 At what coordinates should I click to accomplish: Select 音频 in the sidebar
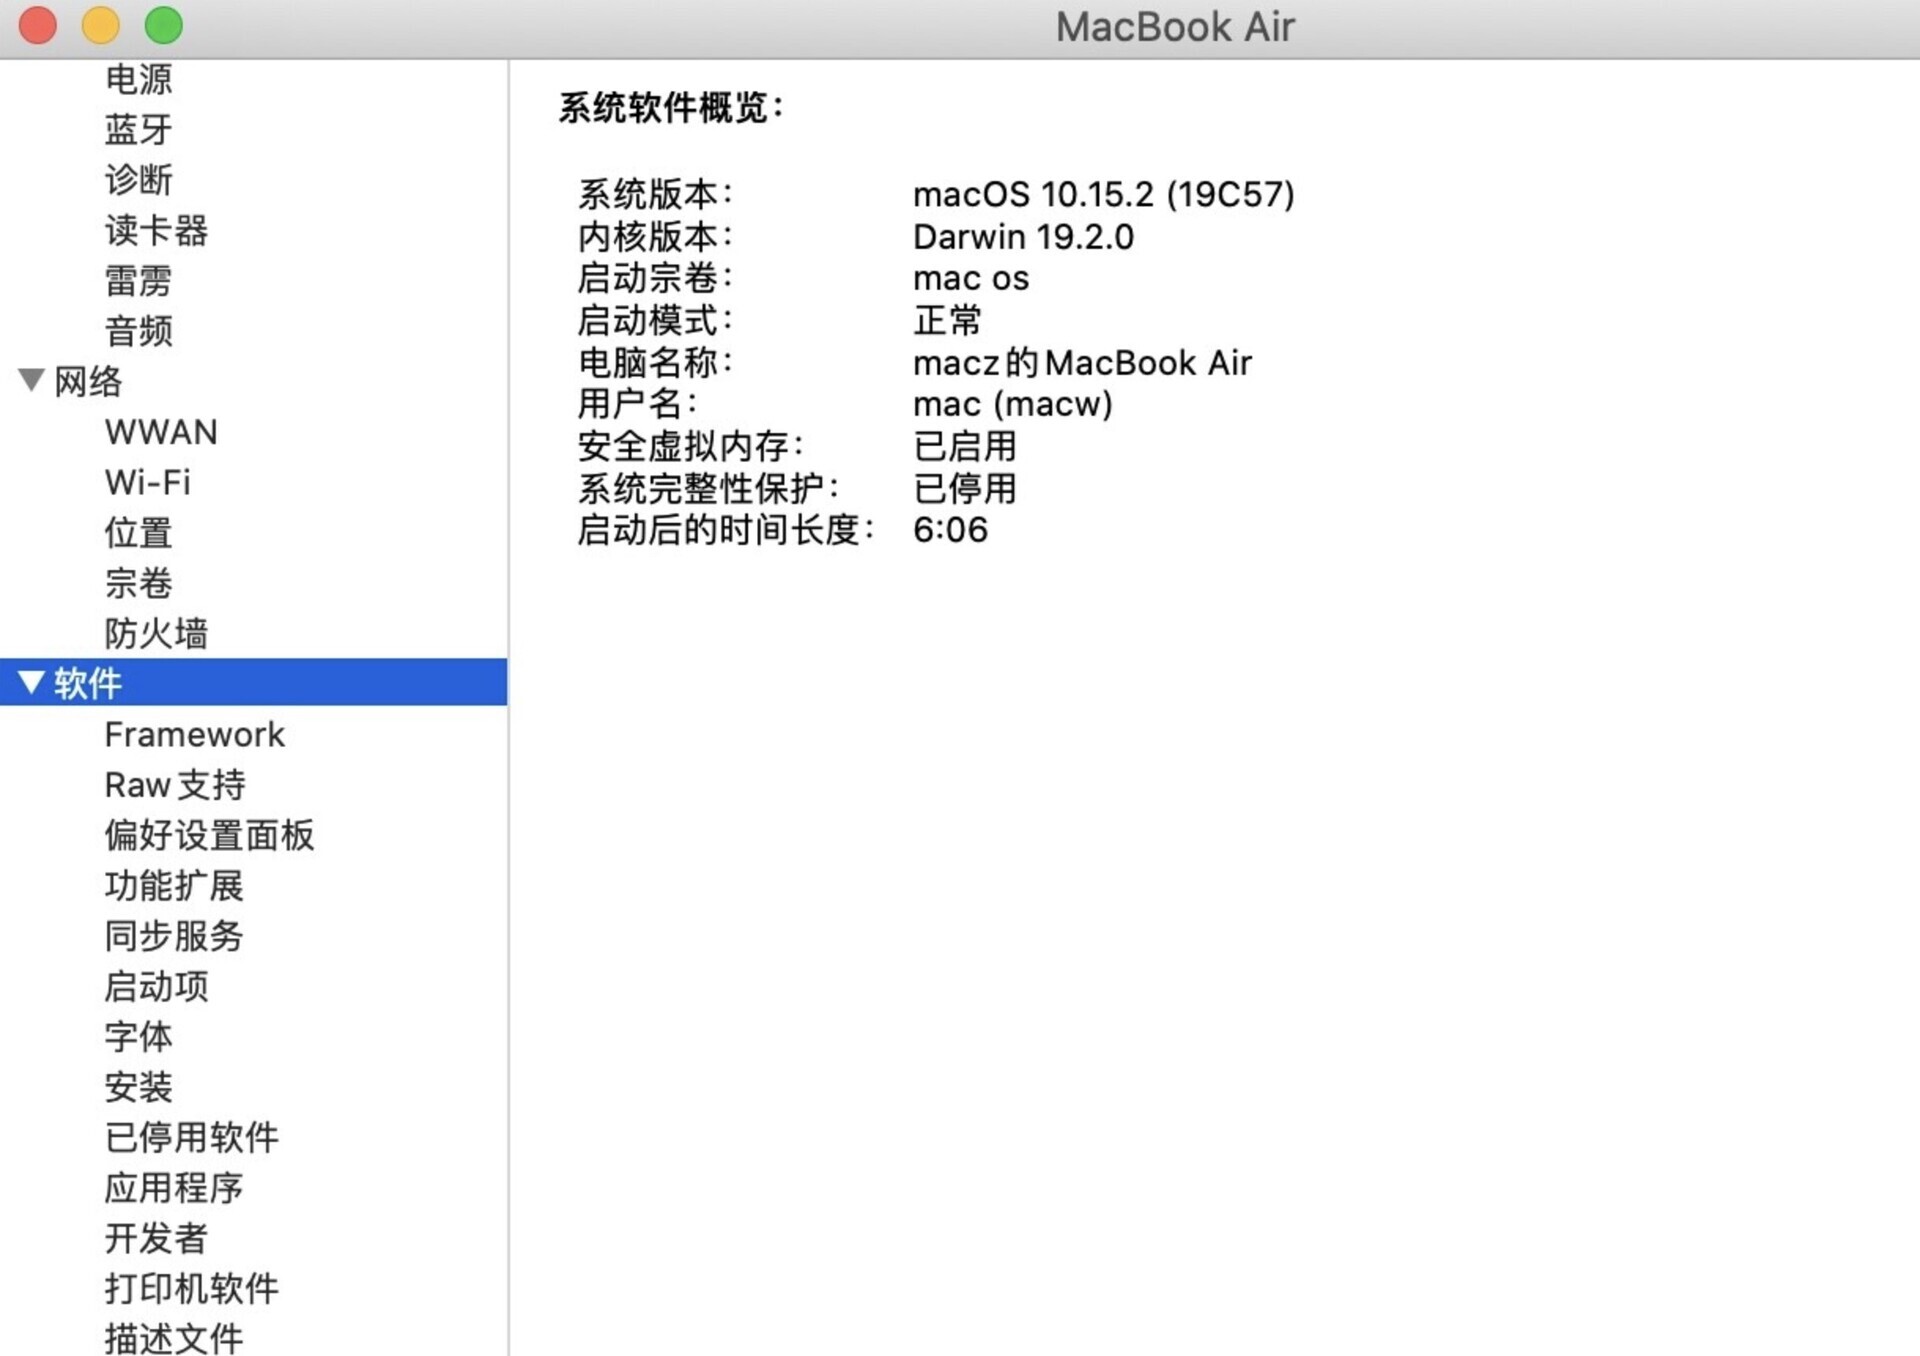coord(139,331)
